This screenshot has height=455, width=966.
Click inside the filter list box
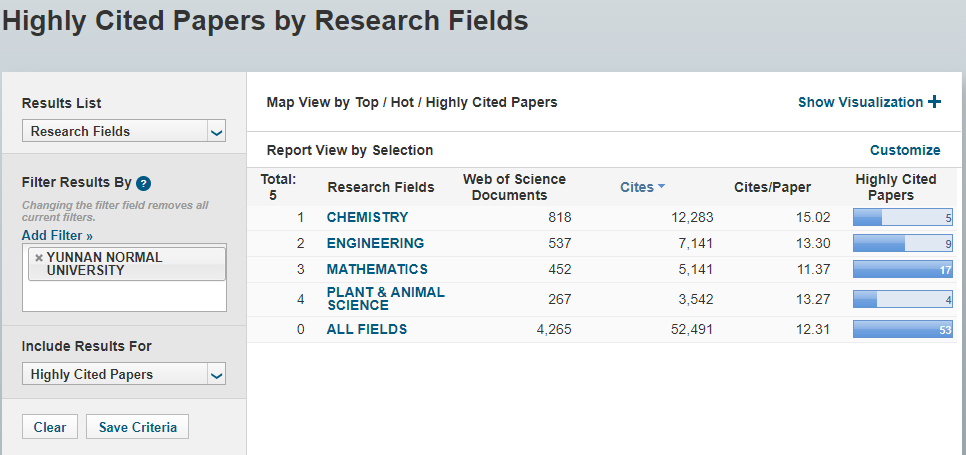coord(124,295)
